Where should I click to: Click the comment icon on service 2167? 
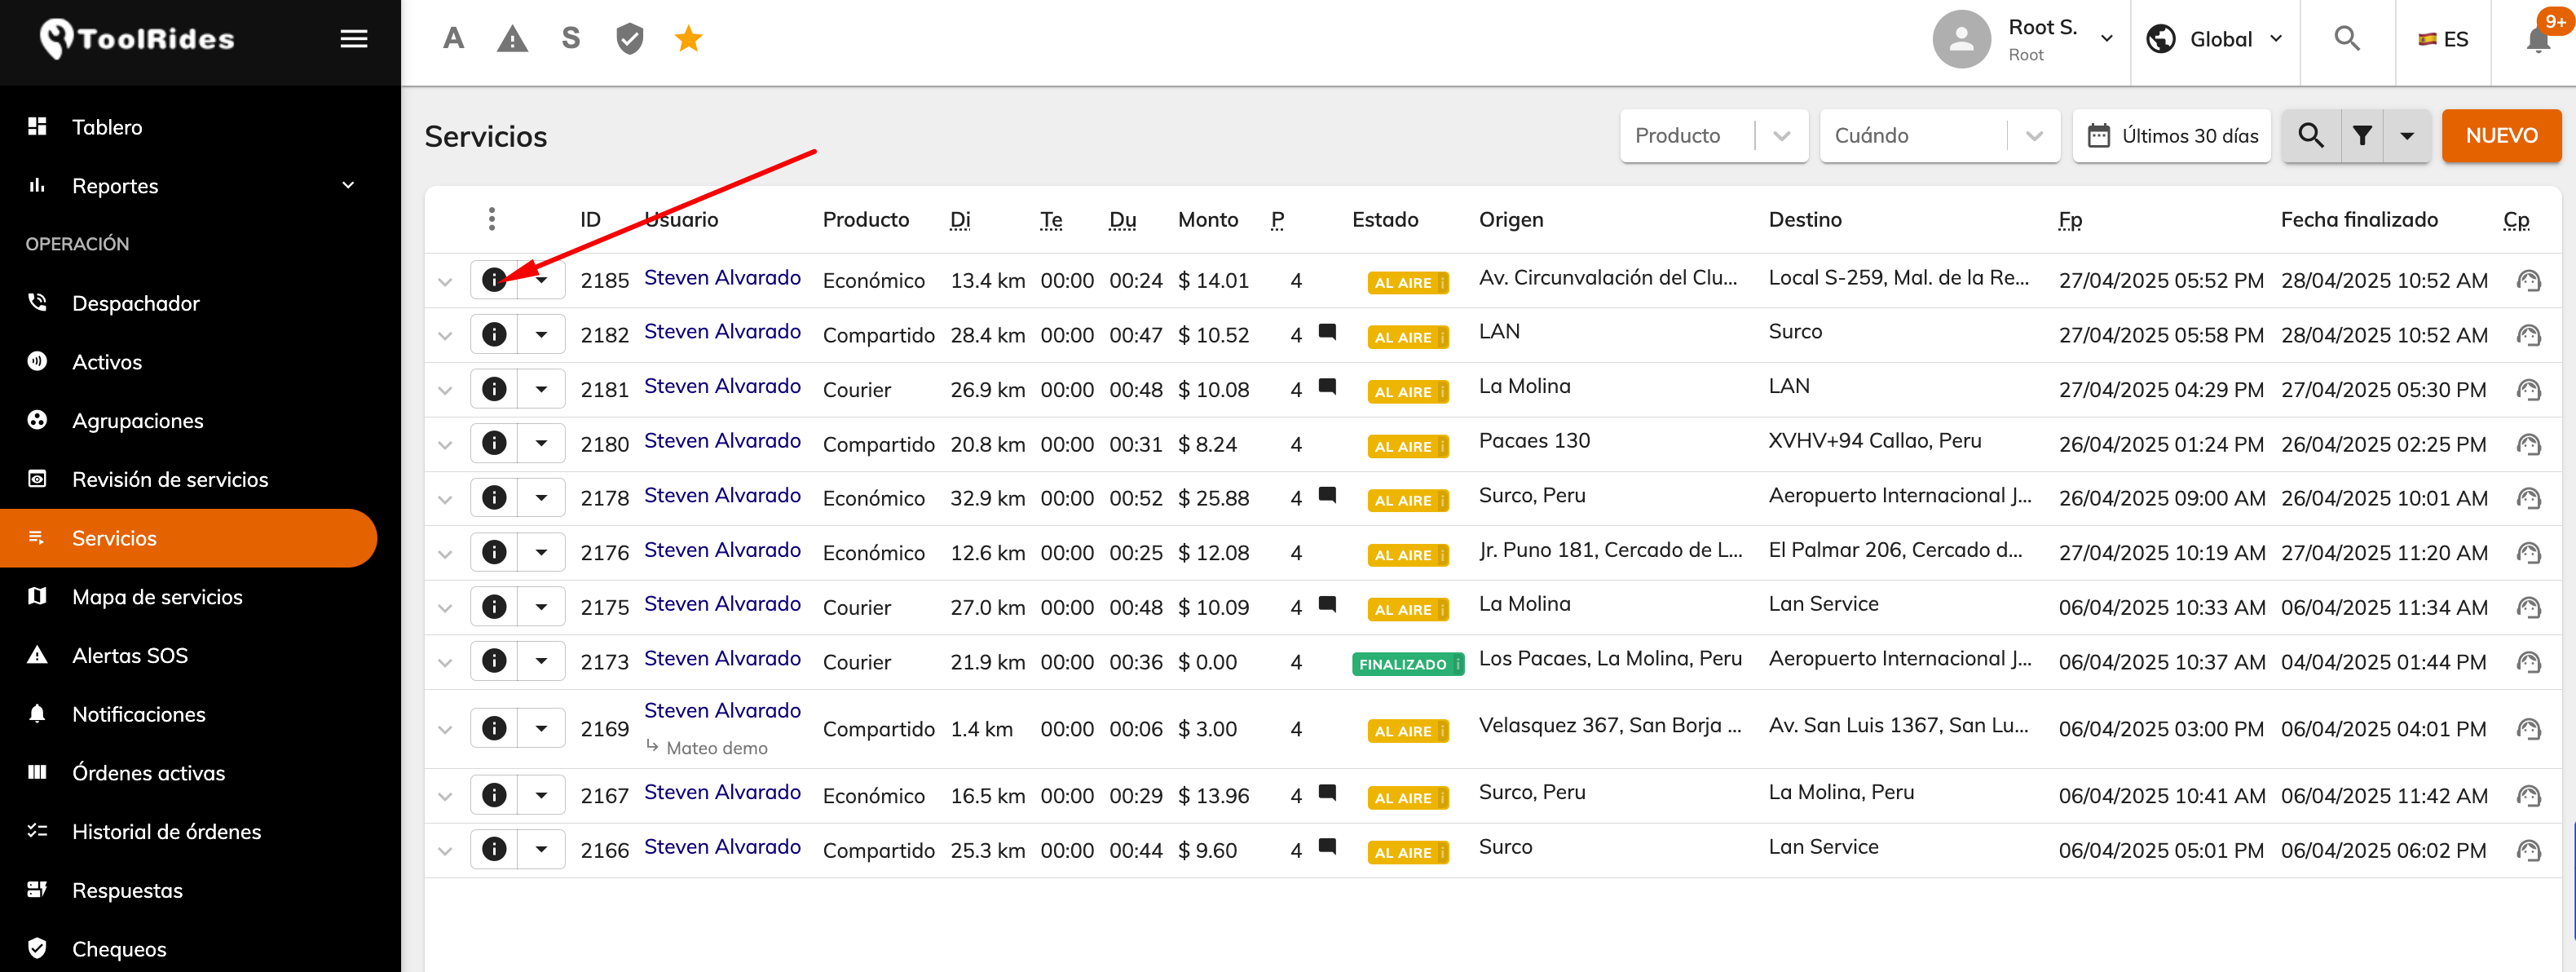pyautogui.click(x=1327, y=793)
